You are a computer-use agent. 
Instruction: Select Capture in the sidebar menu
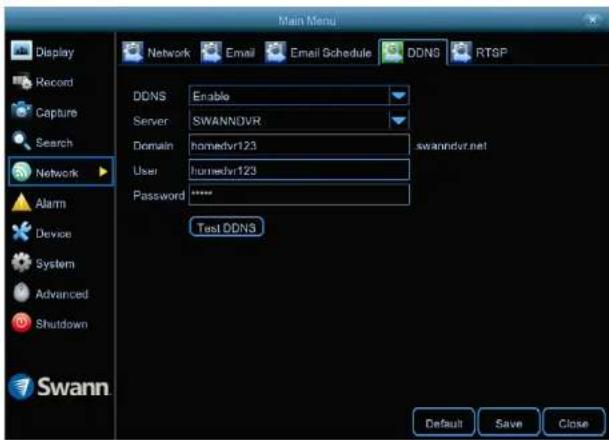point(56,113)
